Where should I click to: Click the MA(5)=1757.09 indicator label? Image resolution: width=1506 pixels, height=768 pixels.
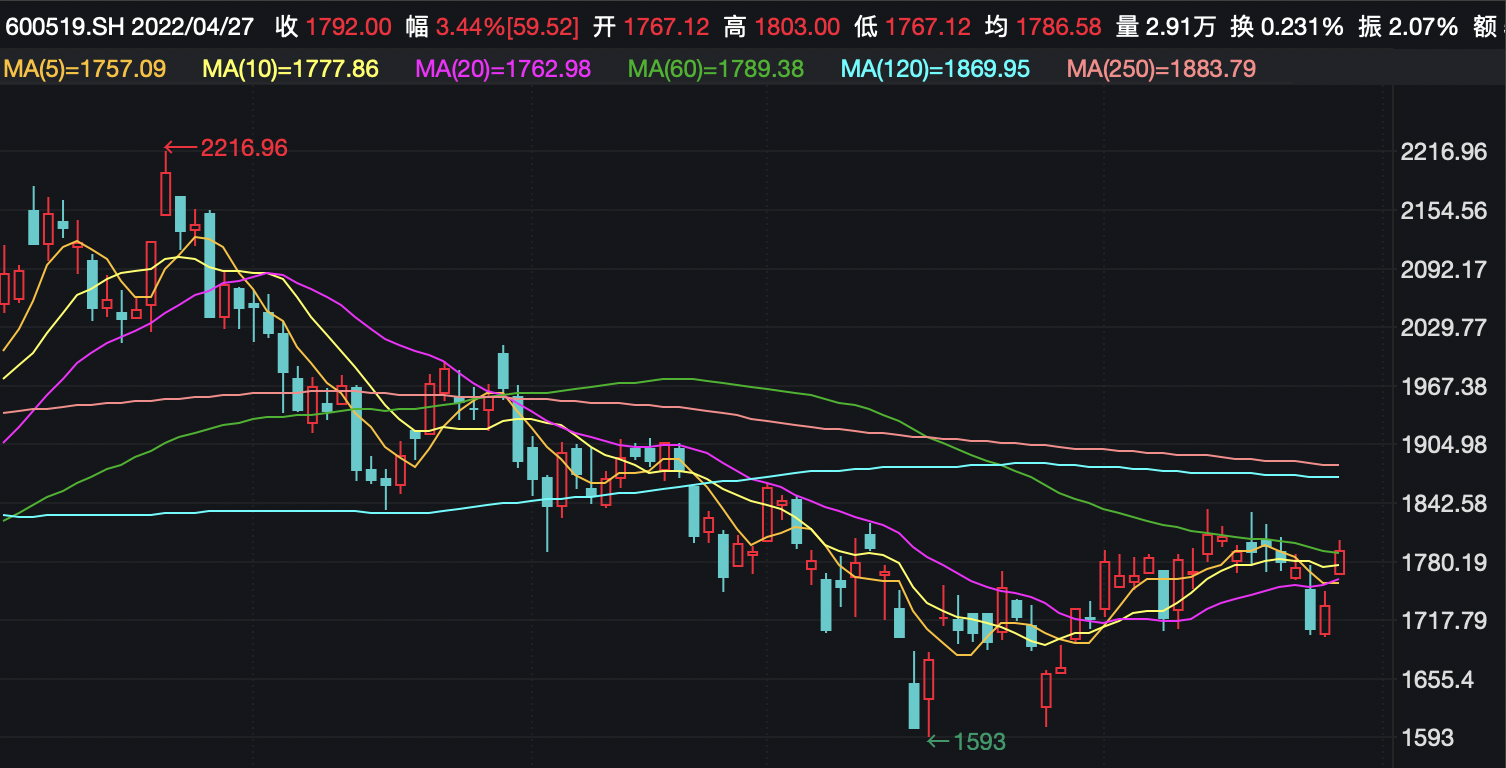click(85, 69)
